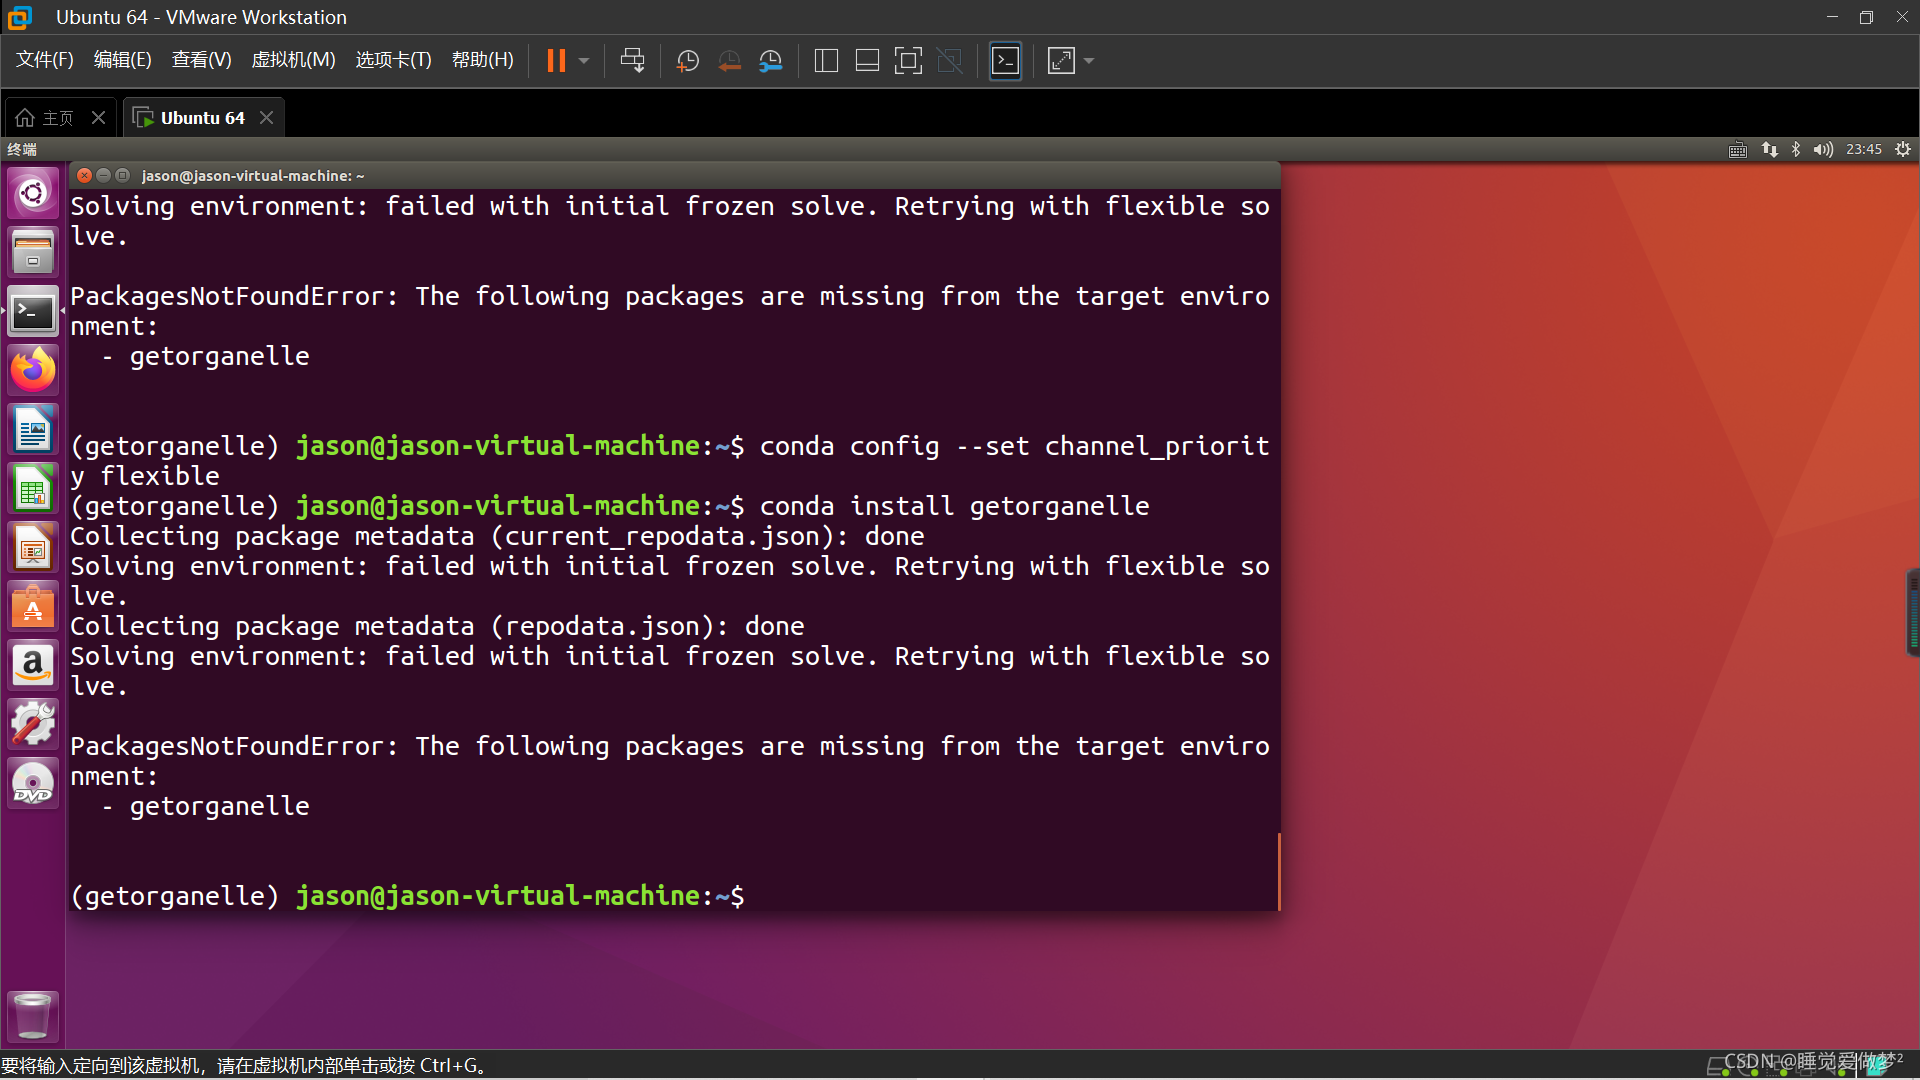Screen dimensions: 1920x1080
Task: Open the 选项卡(T) menu
Action: [x=393, y=60]
